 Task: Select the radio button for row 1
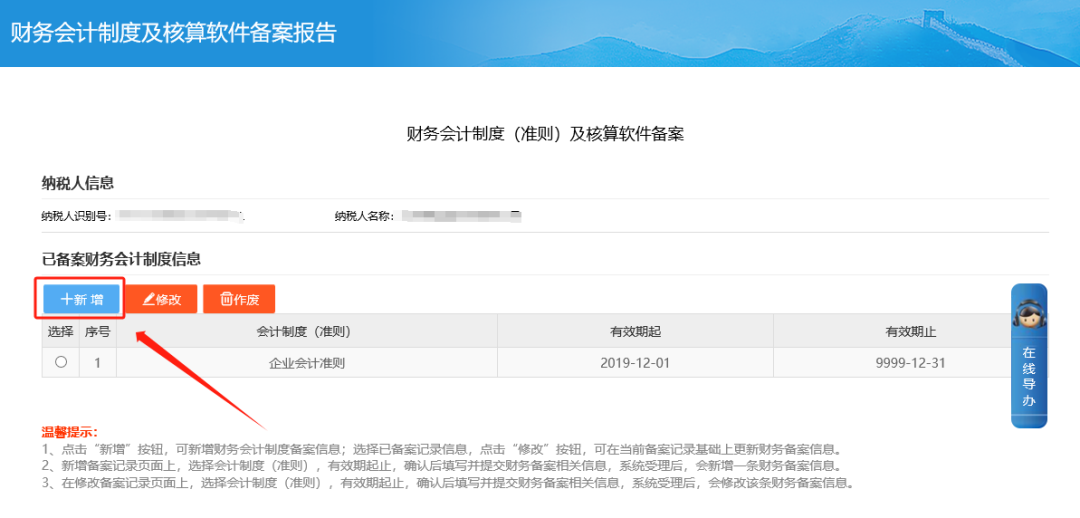(x=61, y=362)
